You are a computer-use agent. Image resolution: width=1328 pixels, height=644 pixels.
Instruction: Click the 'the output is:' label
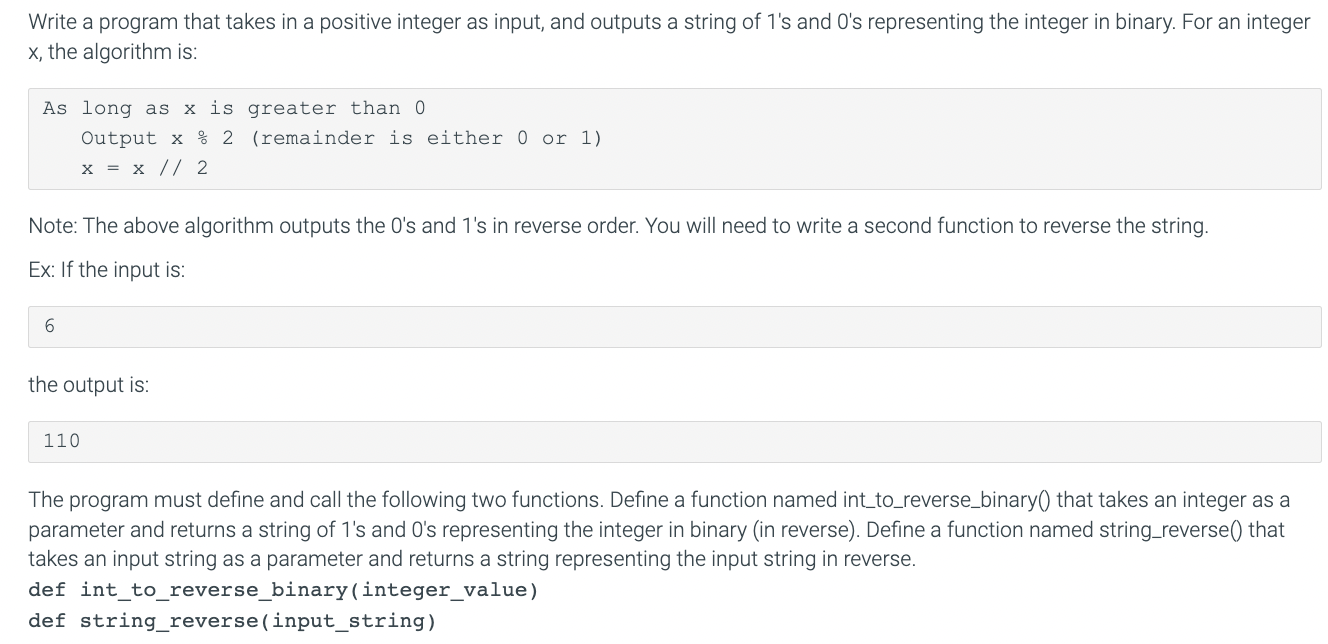point(89,385)
